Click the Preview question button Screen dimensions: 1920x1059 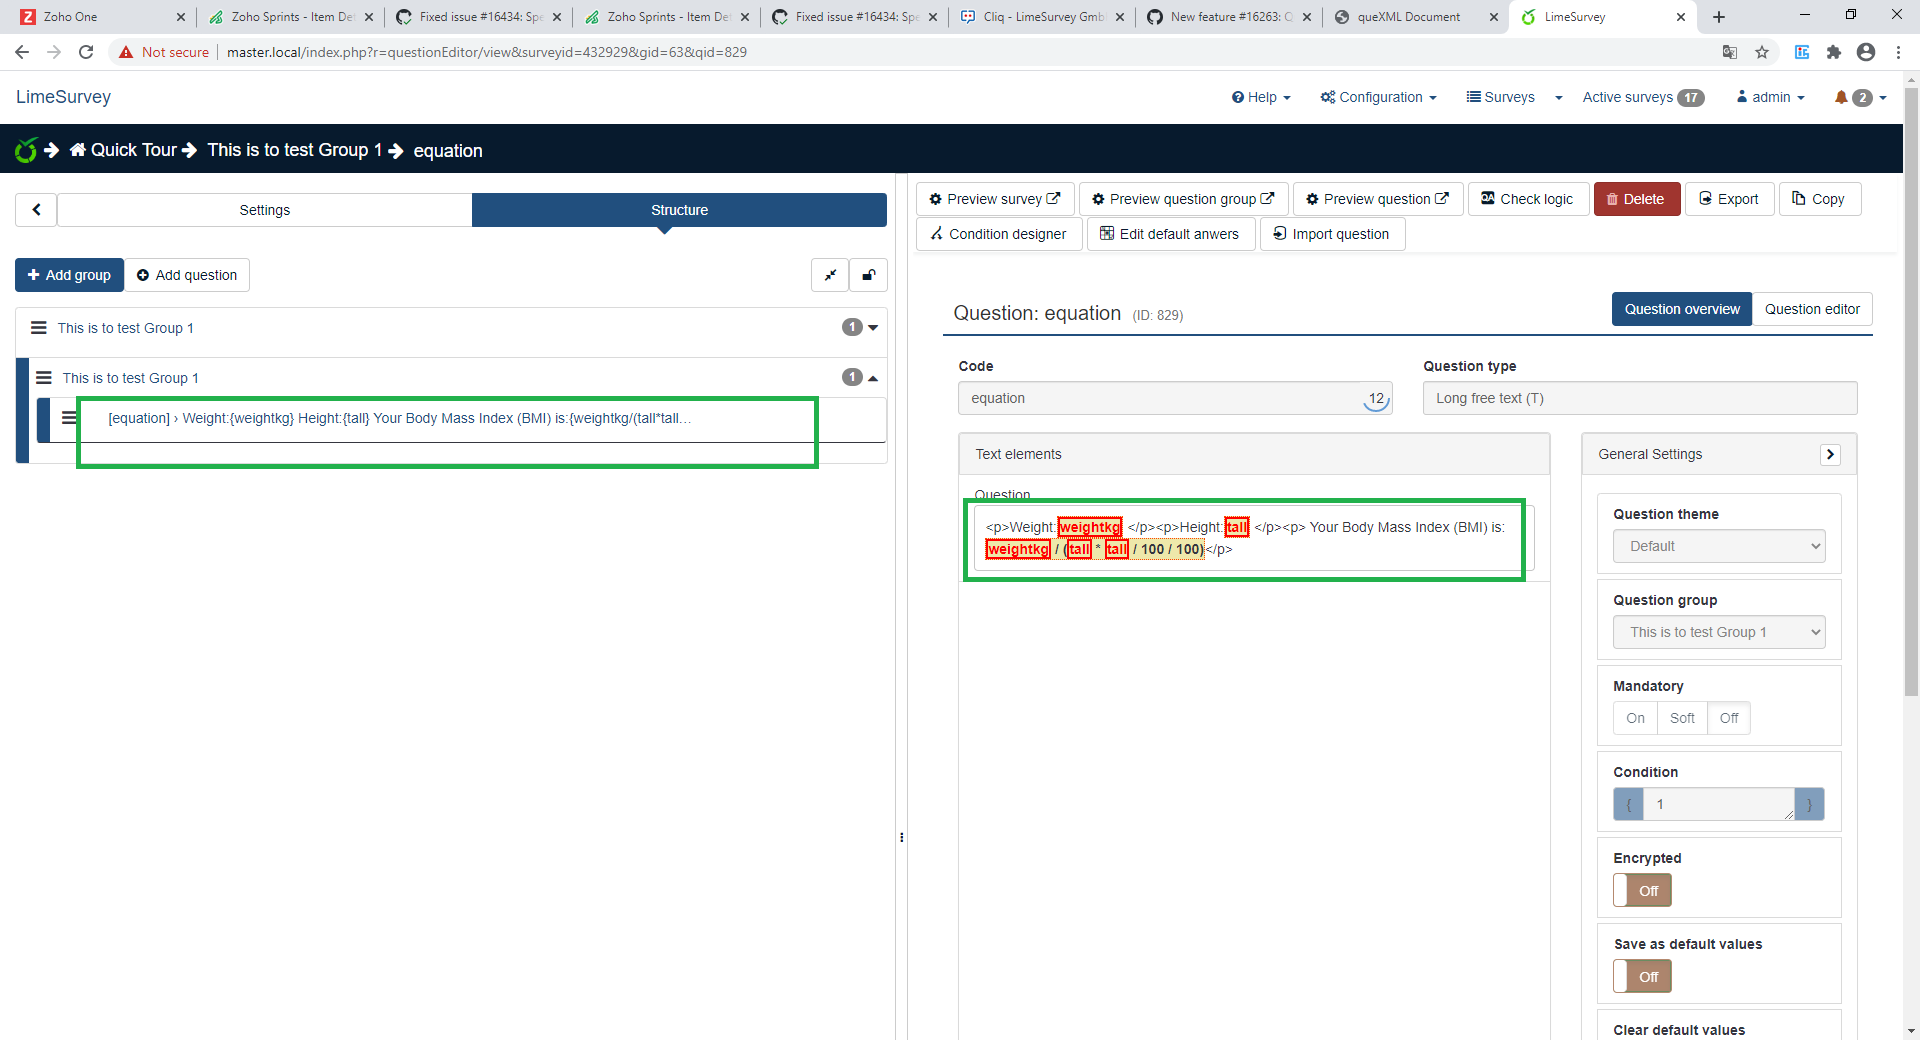coord(1378,199)
